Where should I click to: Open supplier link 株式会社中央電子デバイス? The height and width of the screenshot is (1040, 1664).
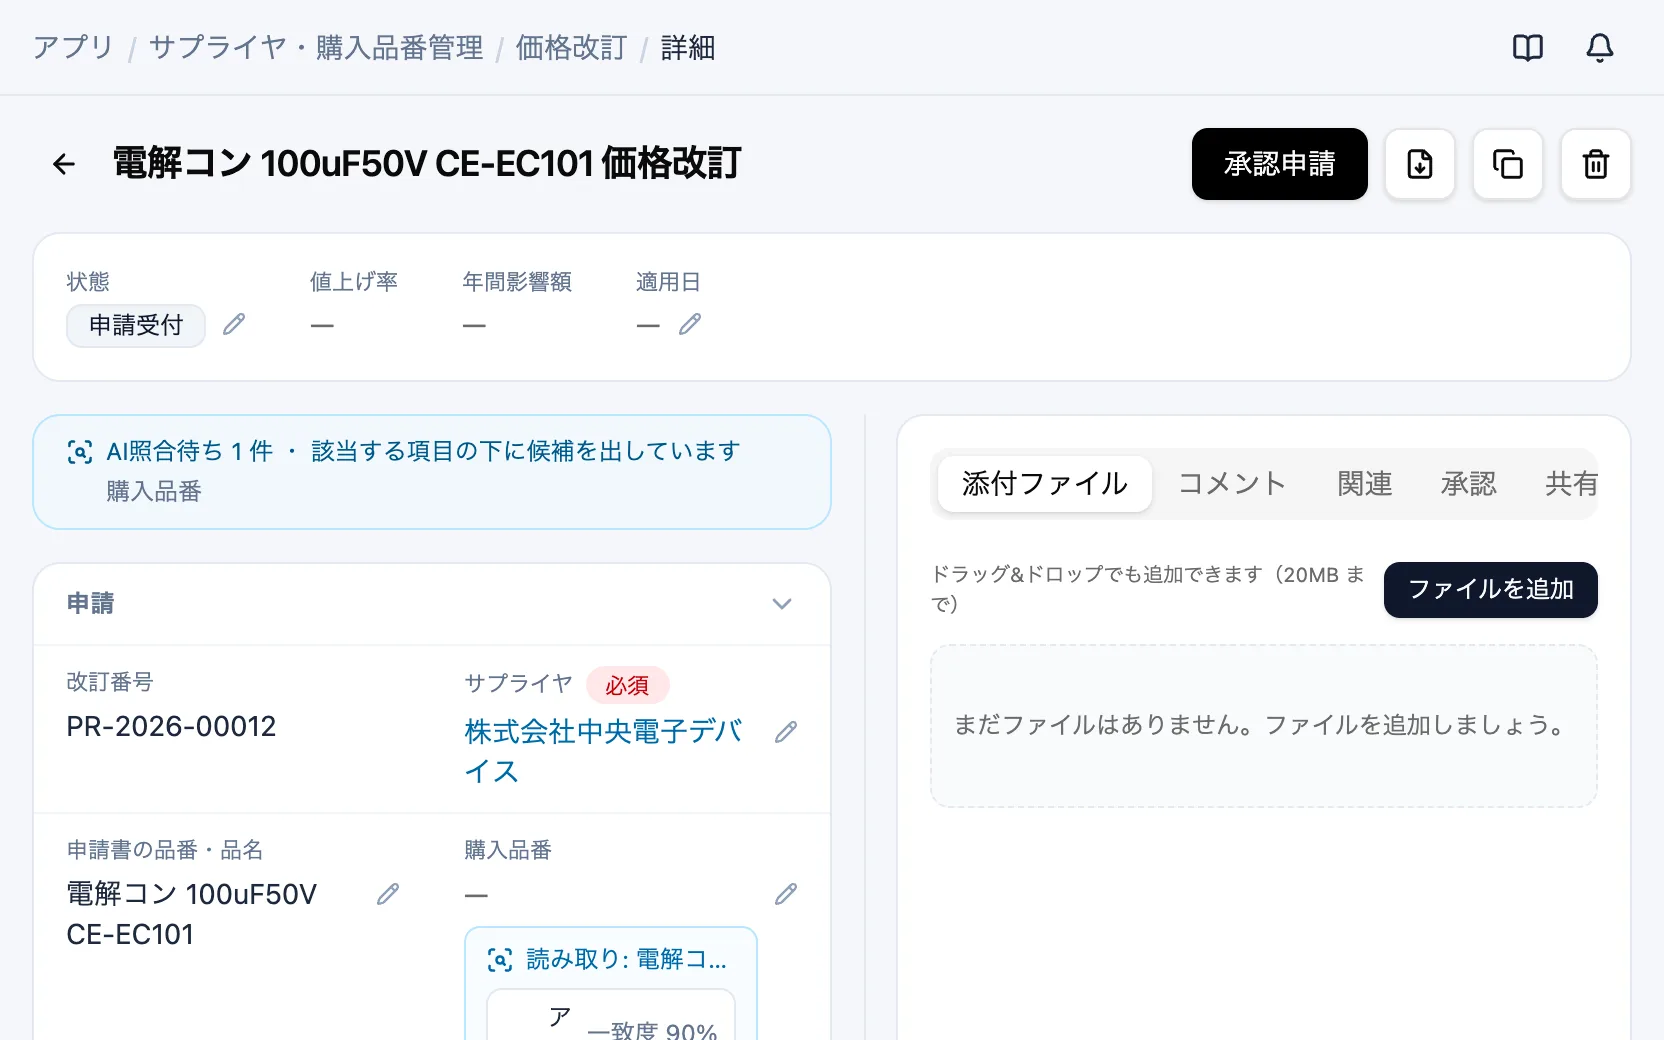coord(604,752)
